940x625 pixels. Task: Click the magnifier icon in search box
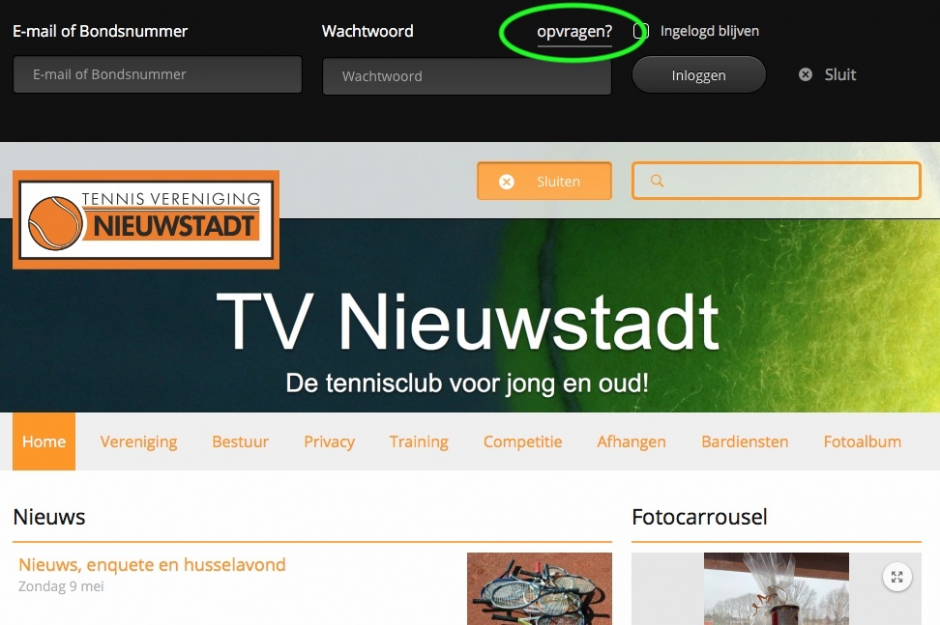[657, 181]
